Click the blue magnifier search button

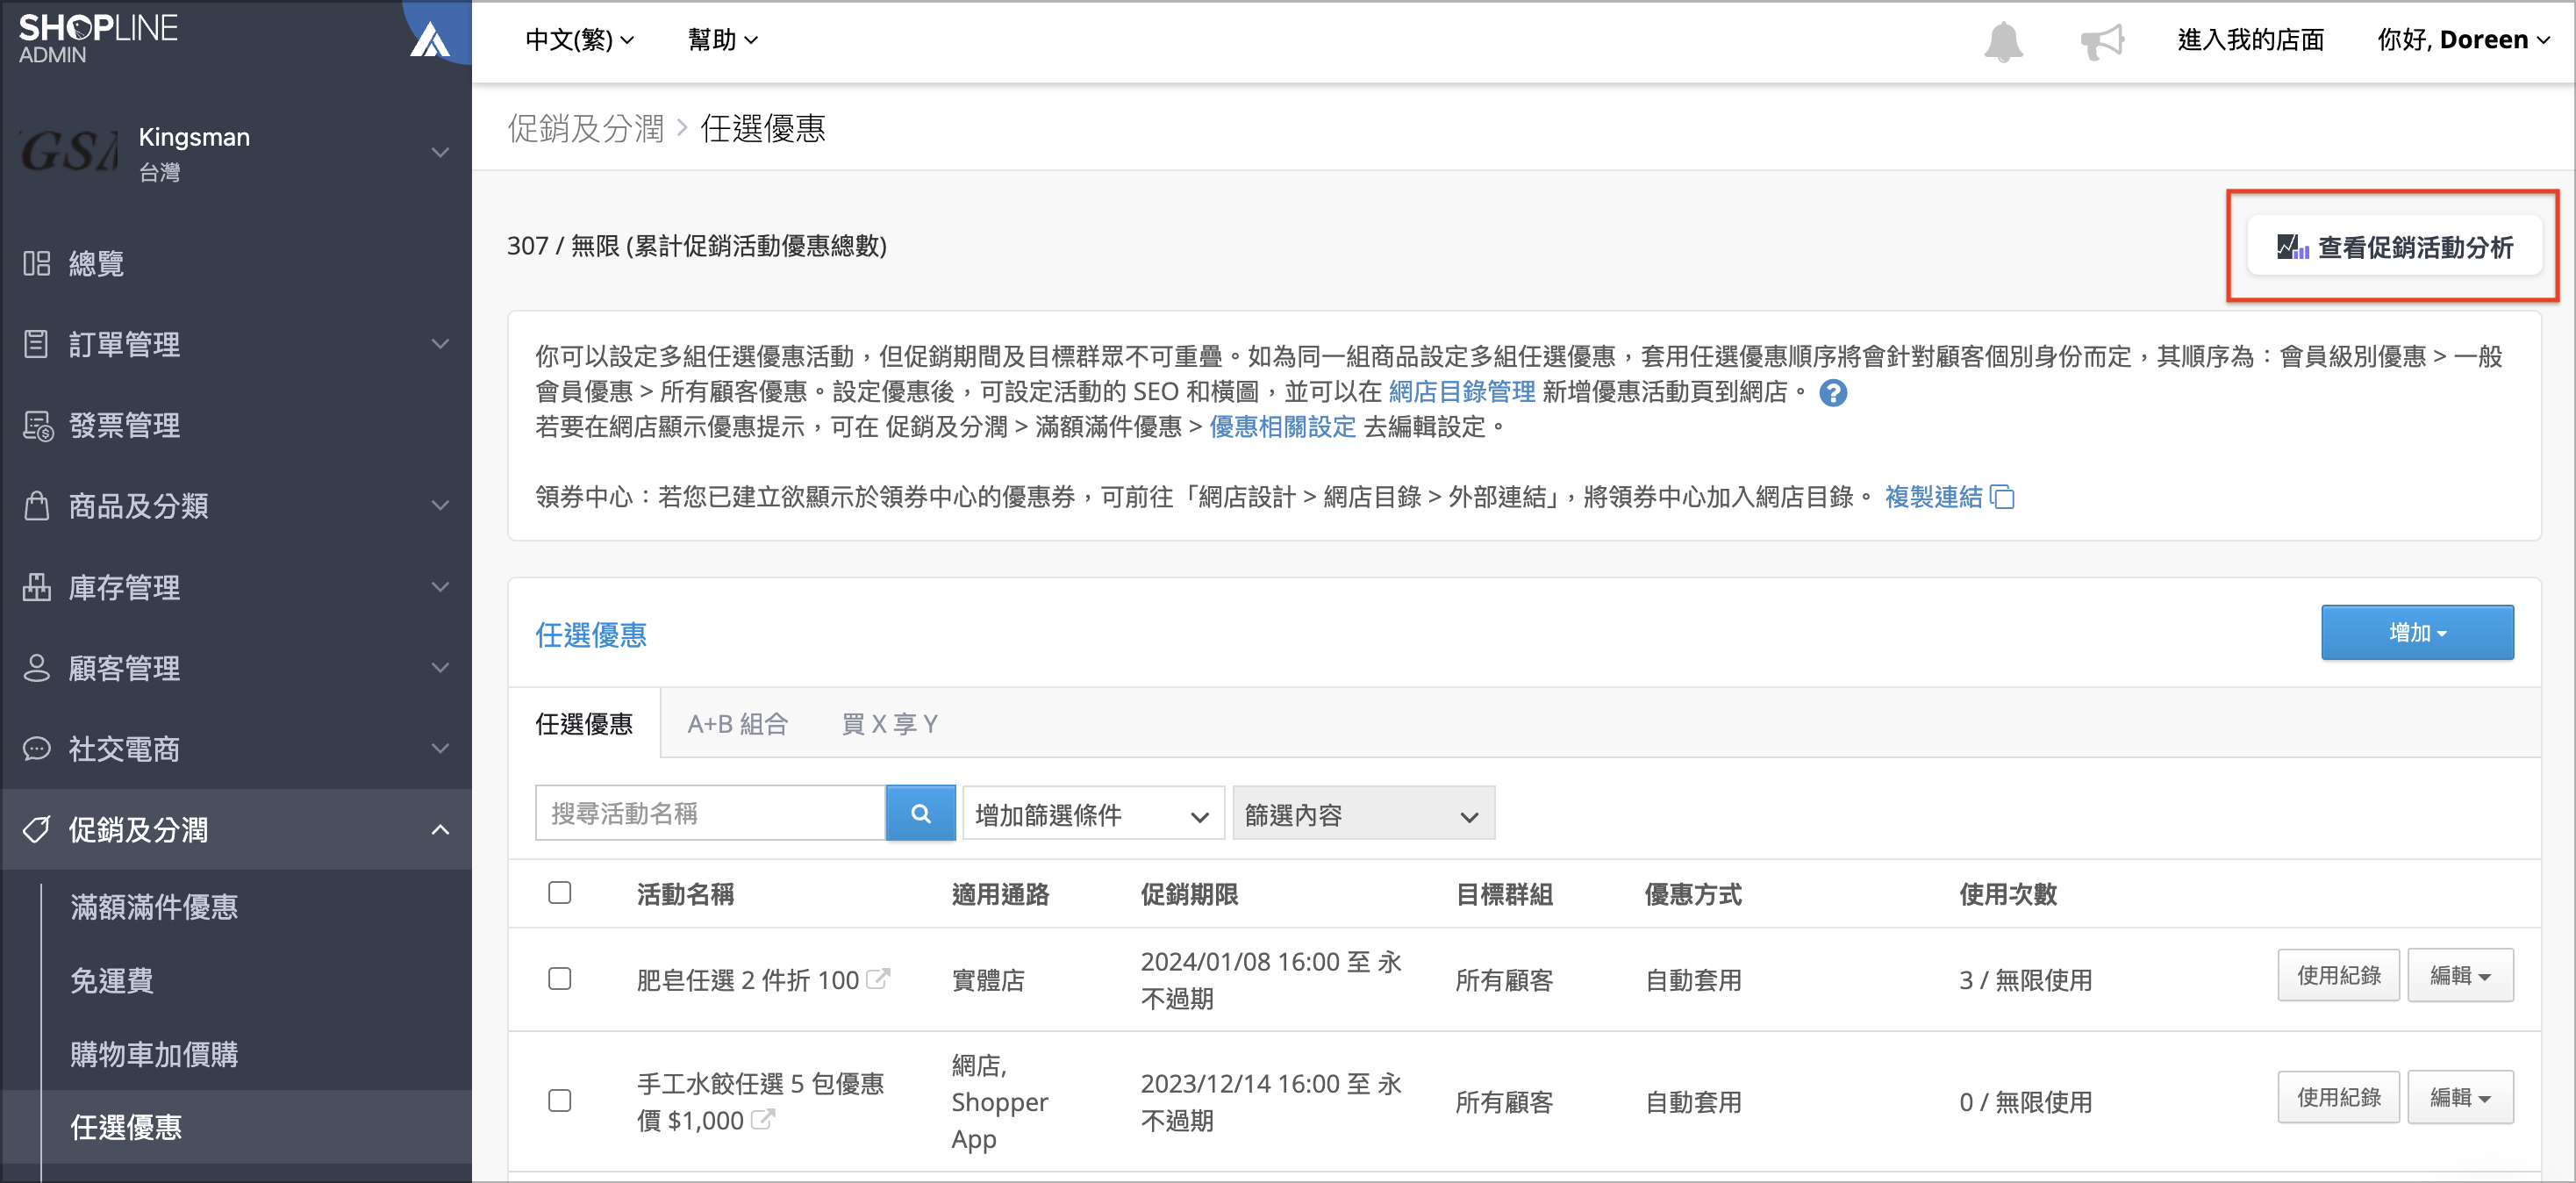click(x=920, y=813)
